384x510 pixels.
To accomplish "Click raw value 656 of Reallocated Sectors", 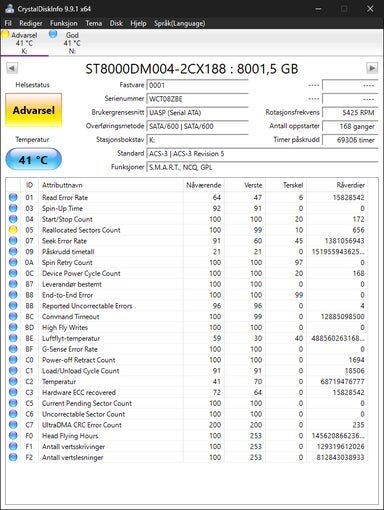I will (x=358, y=230).
